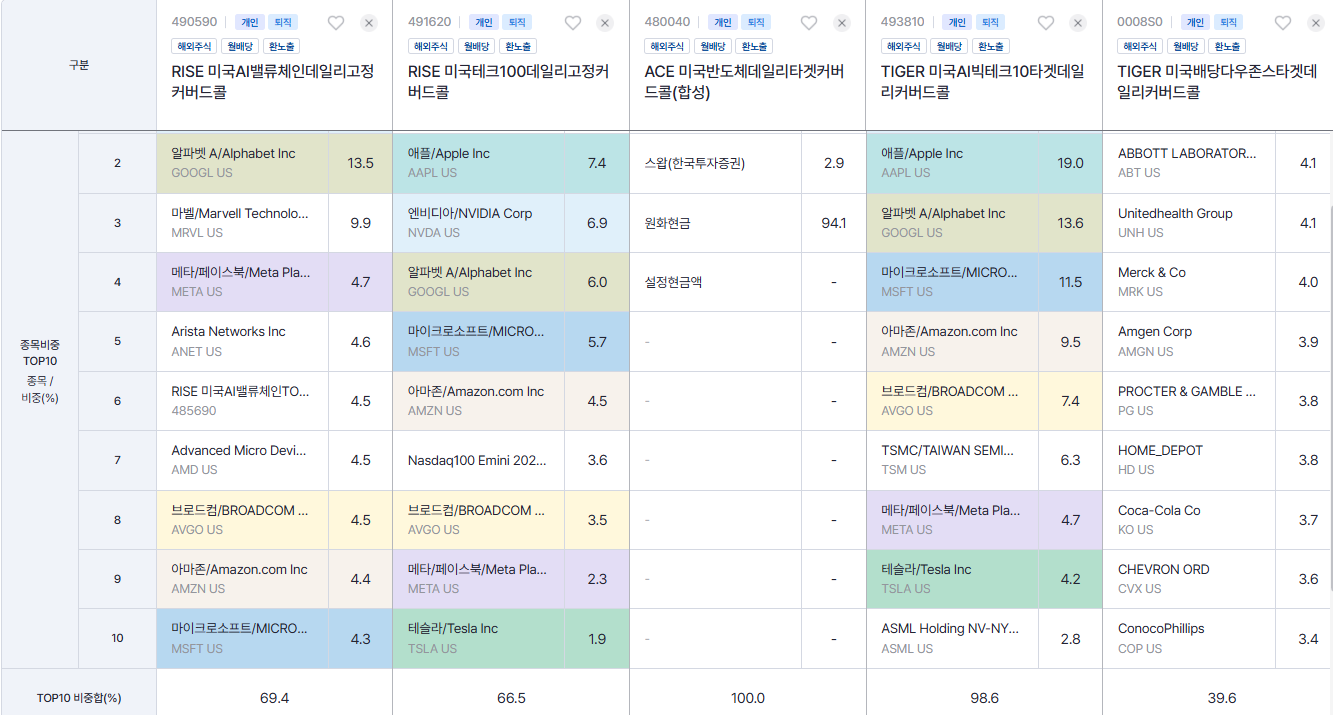Select CHEVRON ORD CVX US cell

coord(1189,579)
